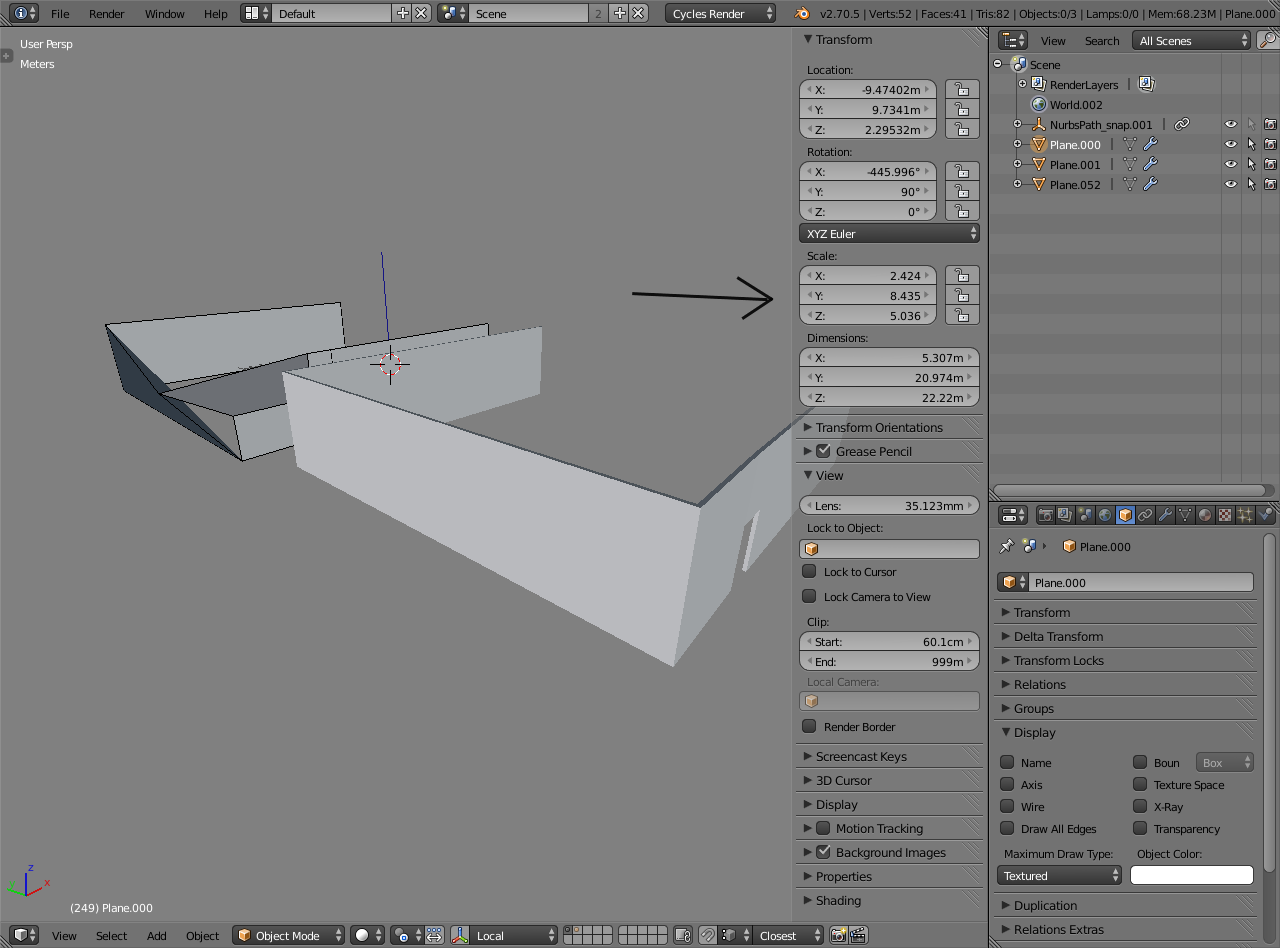Click the Info editor type icon
Screen dimensions: 1280x948
pos(25,13)
